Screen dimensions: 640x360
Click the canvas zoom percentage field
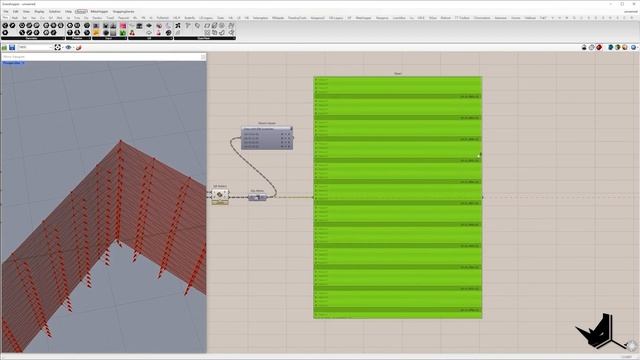[33, 48]
